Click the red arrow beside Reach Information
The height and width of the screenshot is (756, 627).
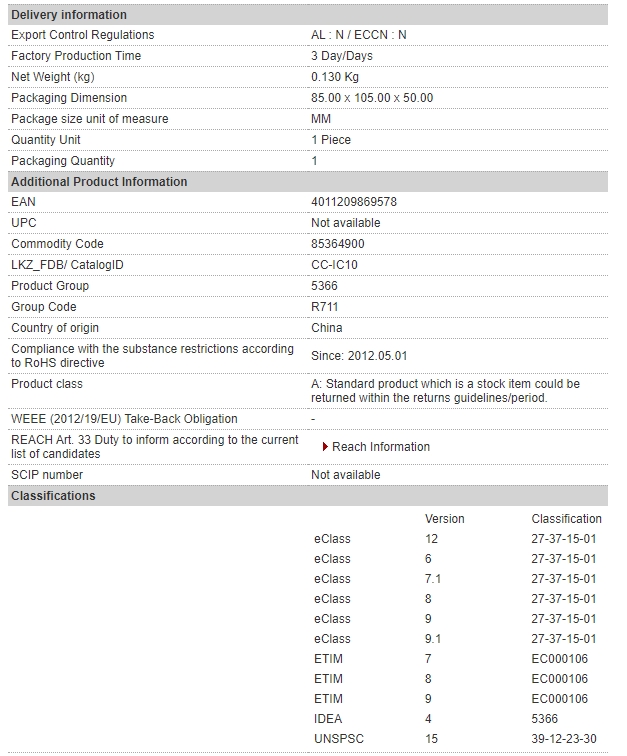(x=326, y=447)
